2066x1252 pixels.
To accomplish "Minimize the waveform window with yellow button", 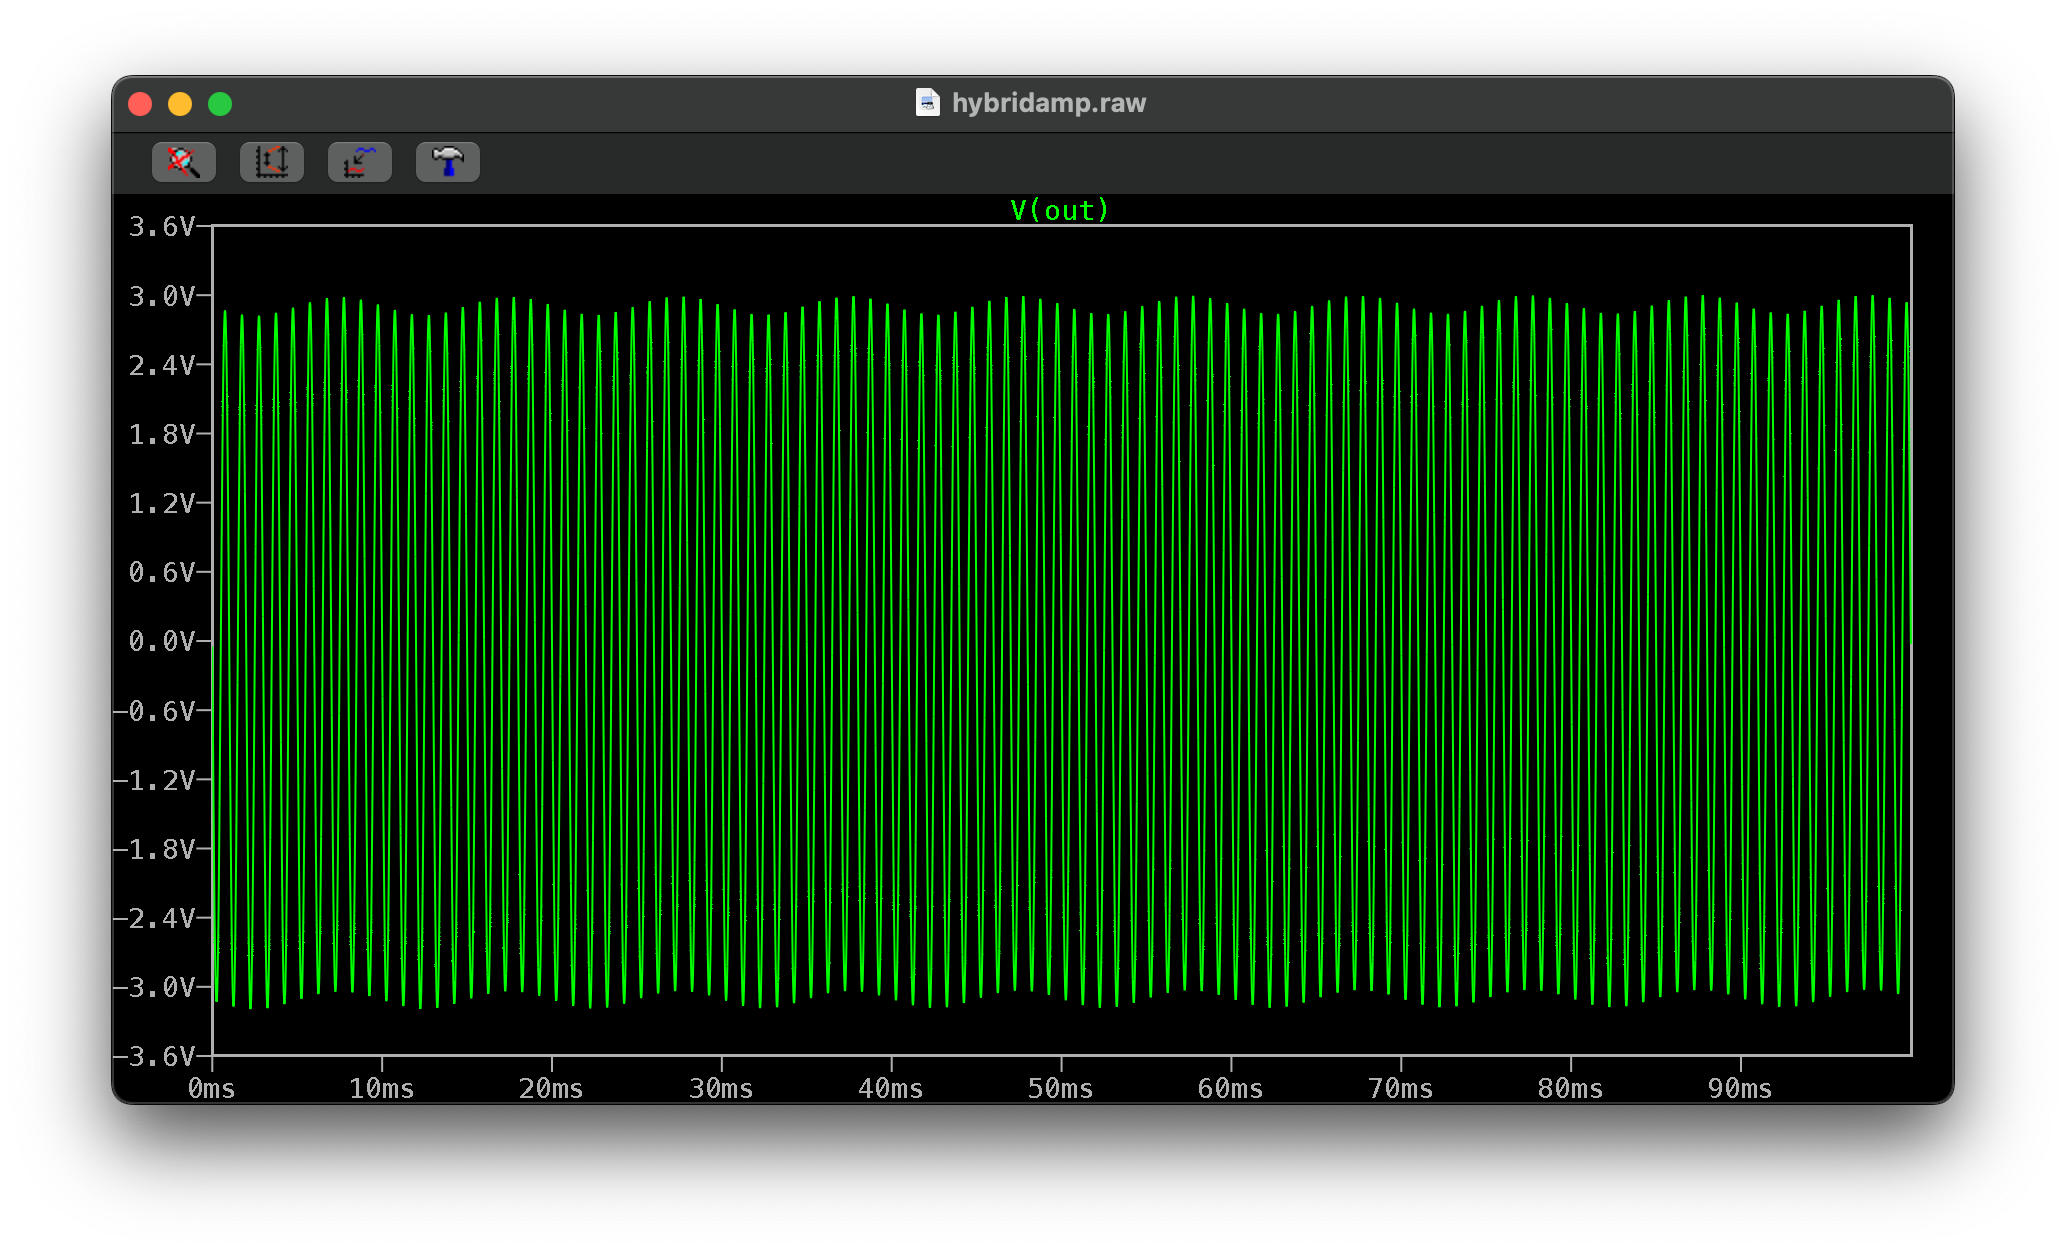I will tap(180, 104).
